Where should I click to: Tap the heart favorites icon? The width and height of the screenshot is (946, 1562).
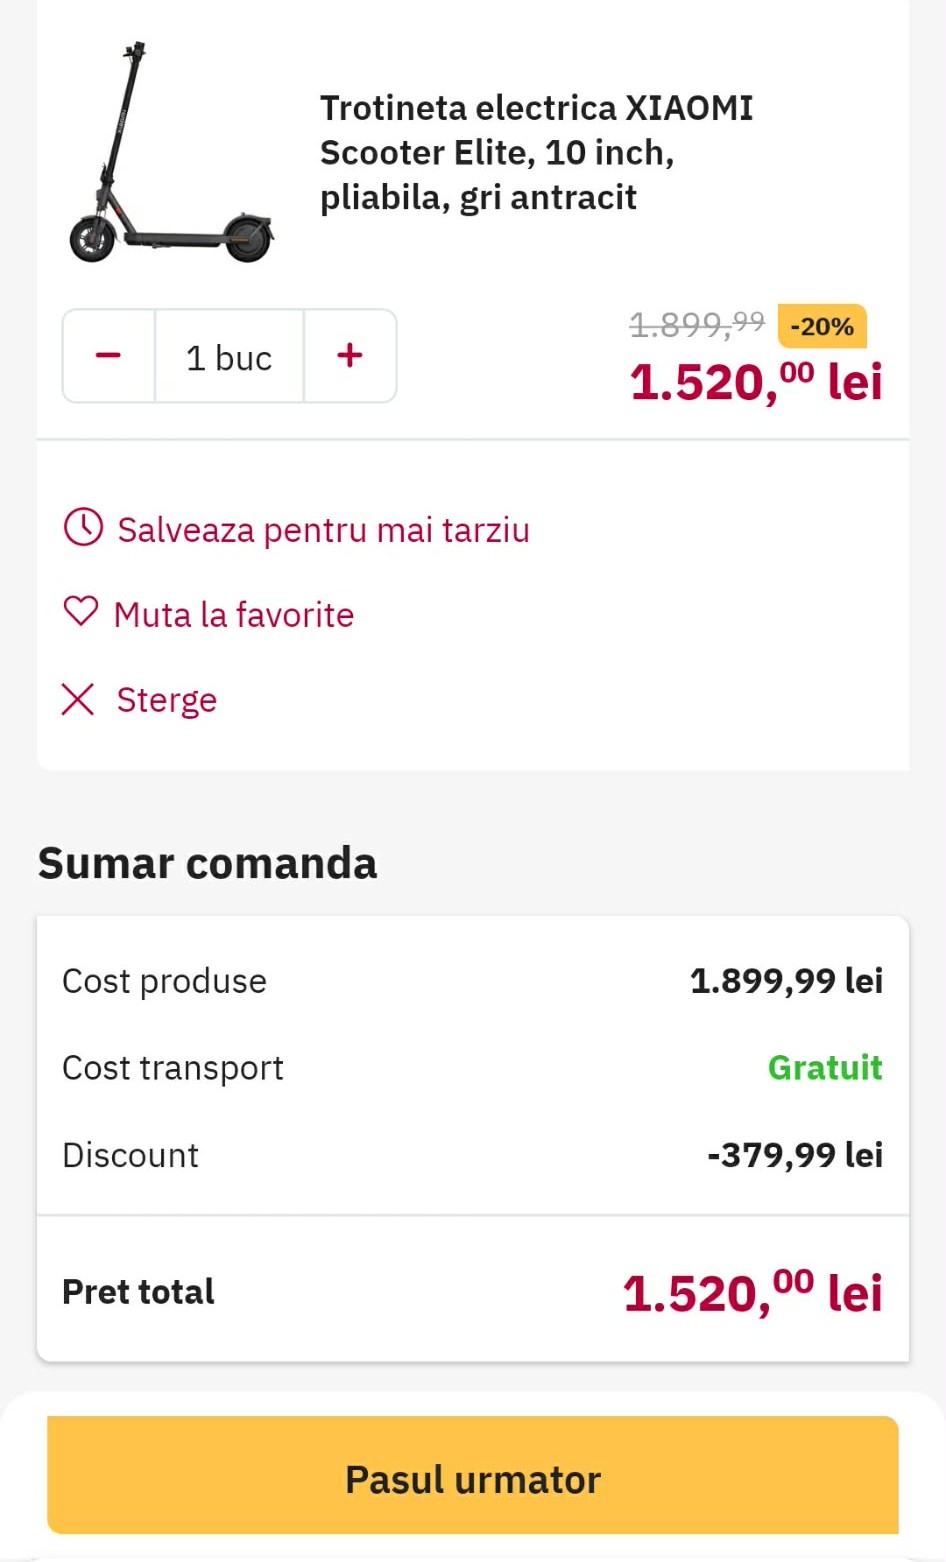tap(81, 612)
